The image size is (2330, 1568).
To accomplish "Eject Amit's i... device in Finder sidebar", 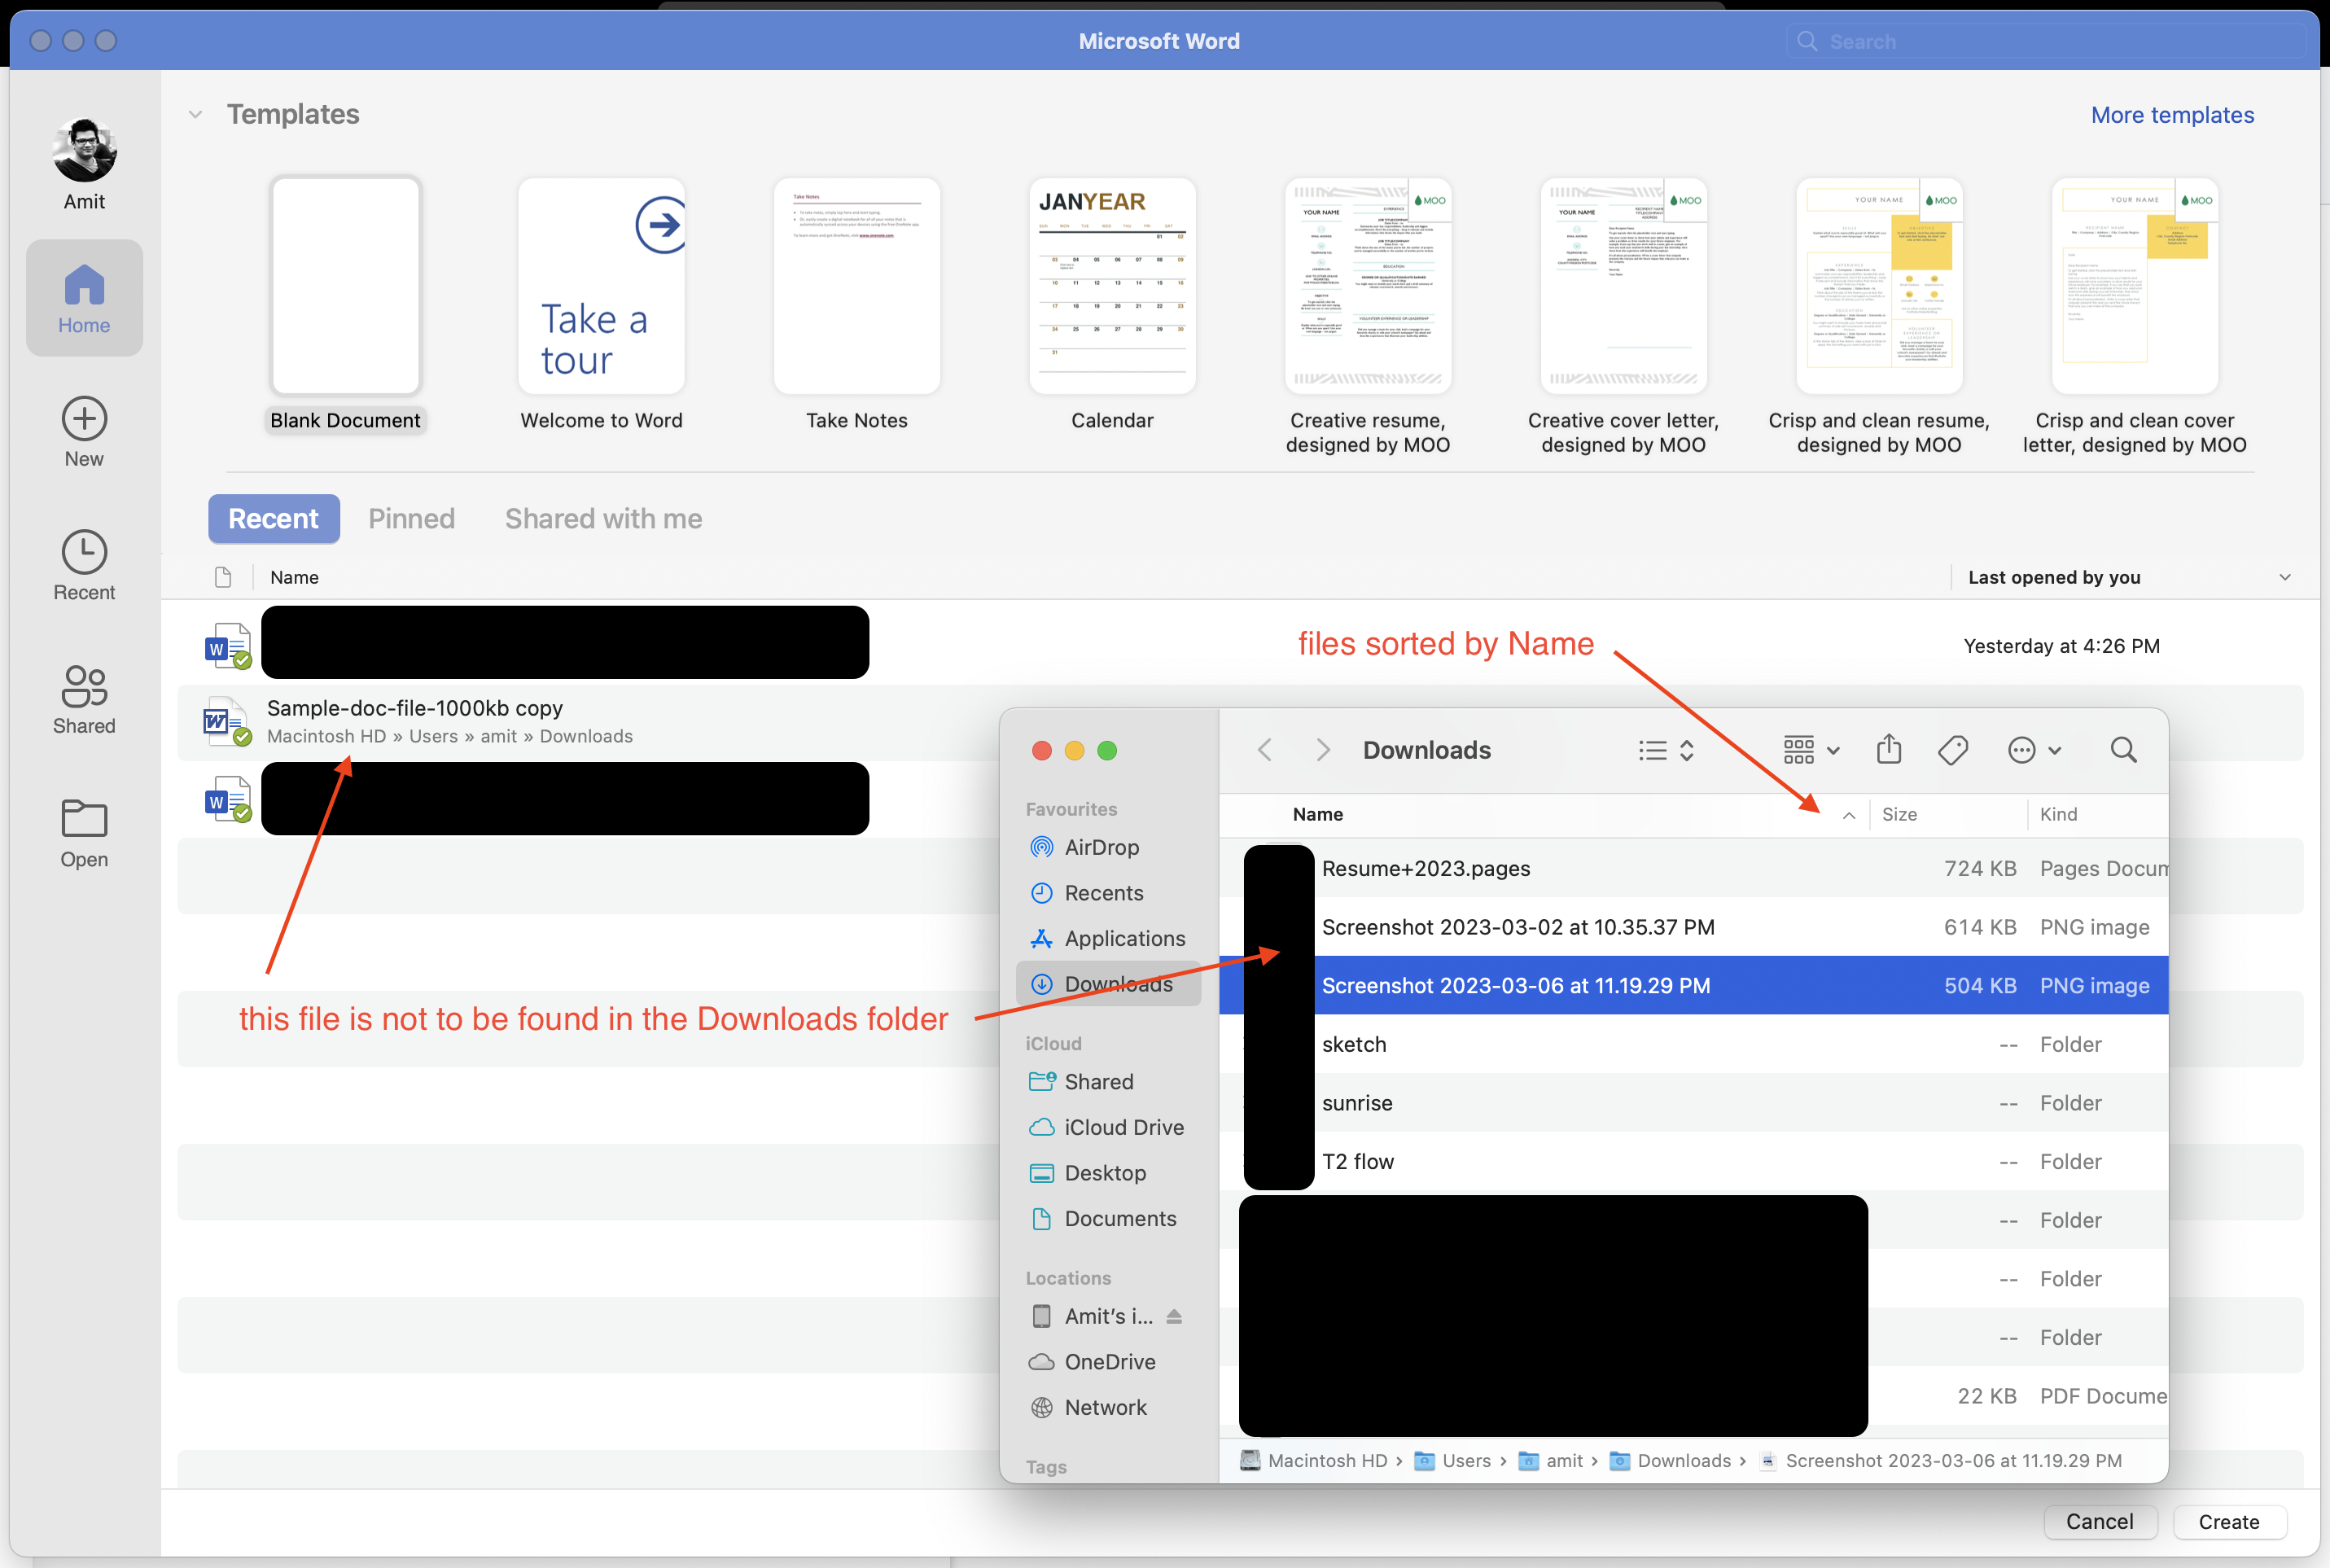I will [x=1174, y=1316].
